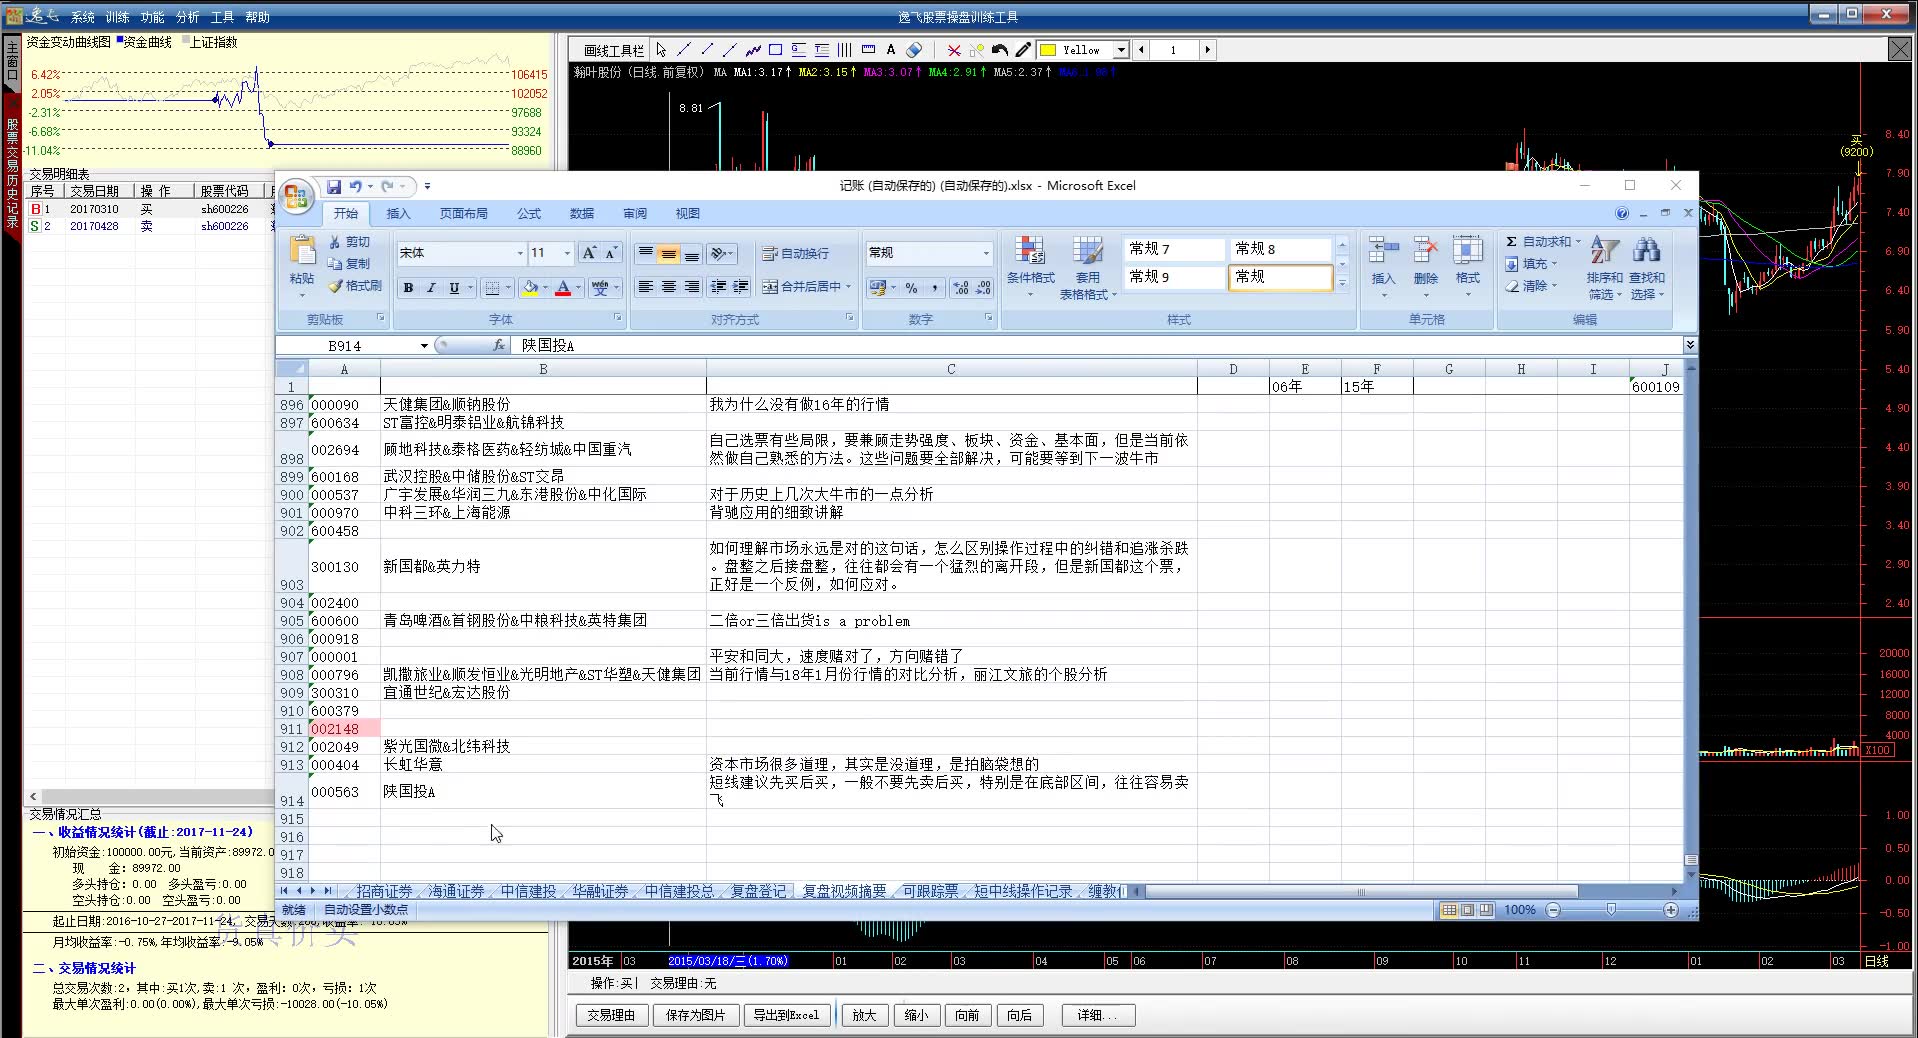Select the arrow pointer in the drawing toolbar
This screenshot has width=1918, height=1038.
[x=662, y=50]
